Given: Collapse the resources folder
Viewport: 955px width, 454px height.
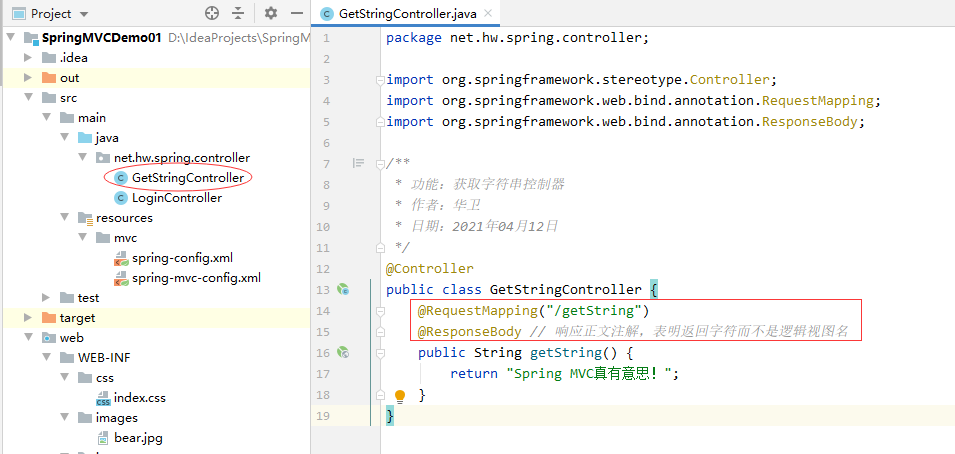Looking at the screenshot, I should pyautogui.click(x=64, y=218).
